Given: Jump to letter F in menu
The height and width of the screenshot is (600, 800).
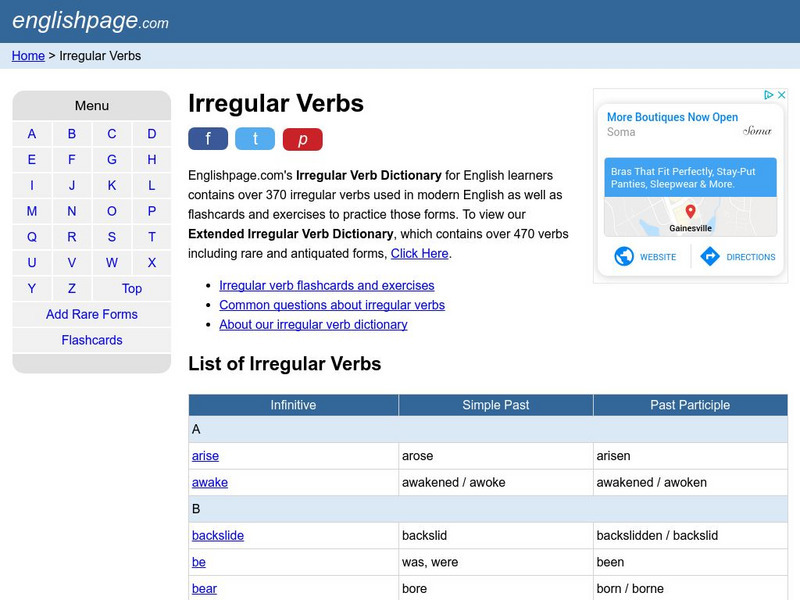Looking at the screenshot, I should click(x=72, y=160).
